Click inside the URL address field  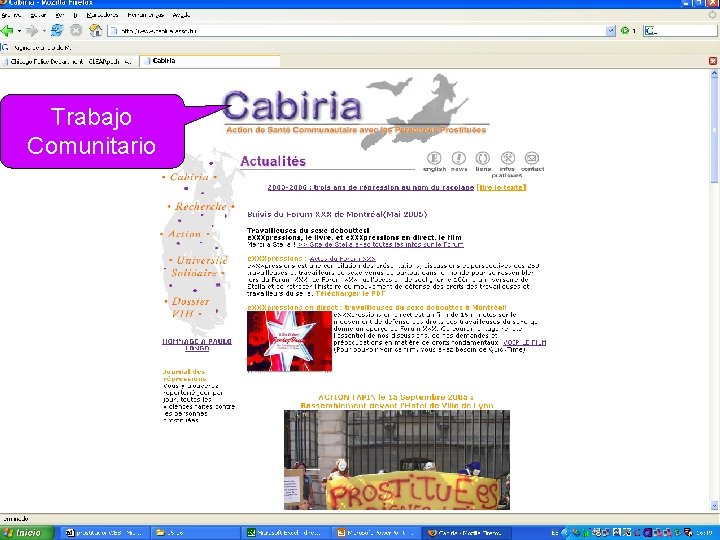pos(362,31)
